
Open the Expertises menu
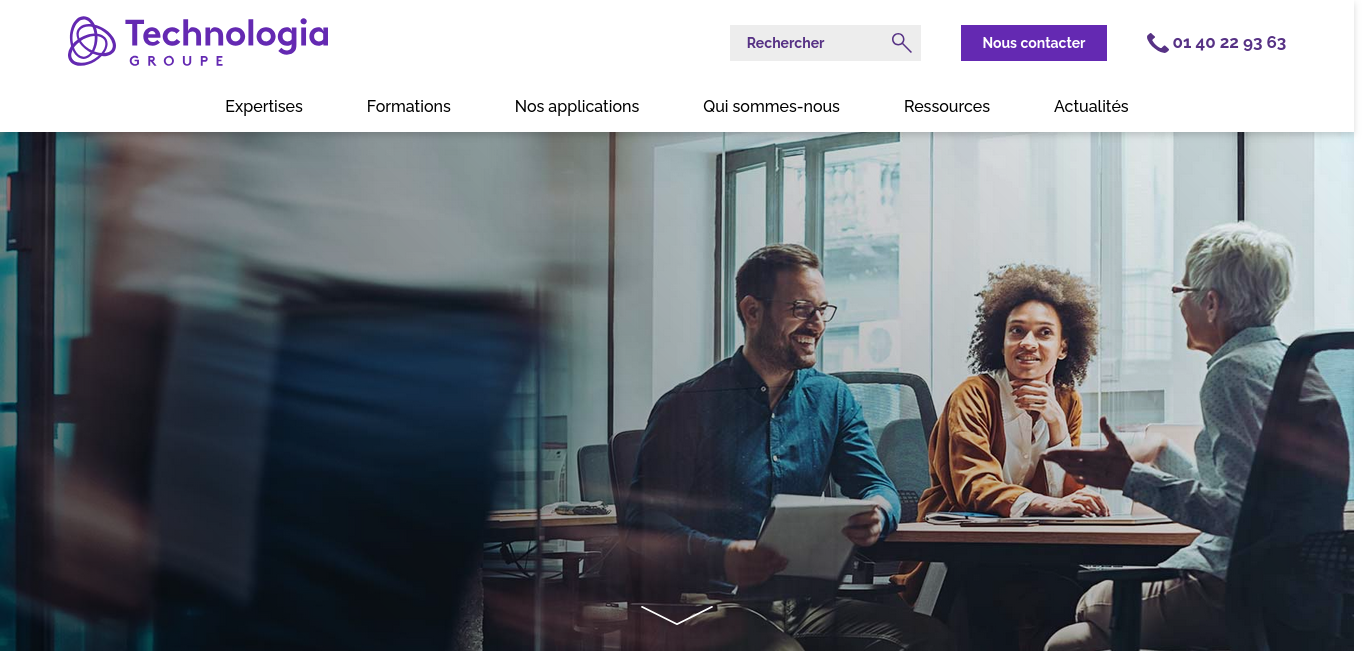pos(264,106)
